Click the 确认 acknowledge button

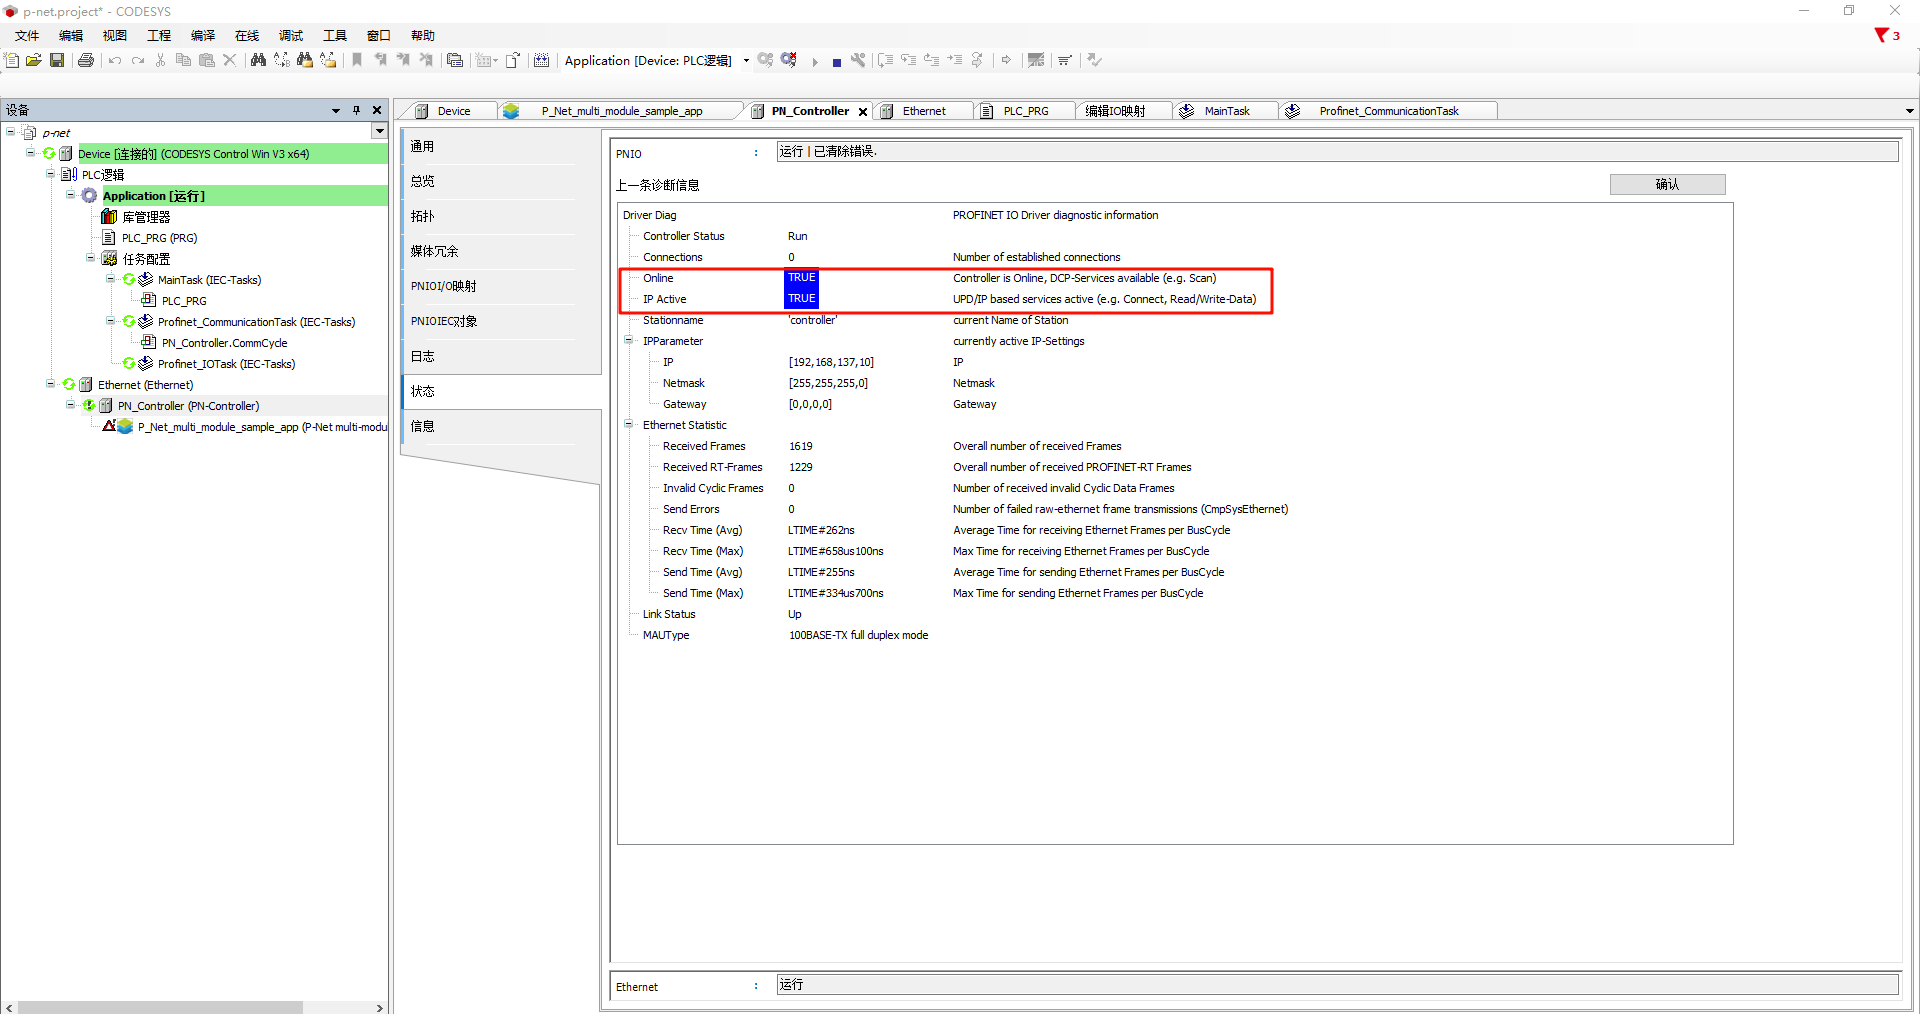1666,184
